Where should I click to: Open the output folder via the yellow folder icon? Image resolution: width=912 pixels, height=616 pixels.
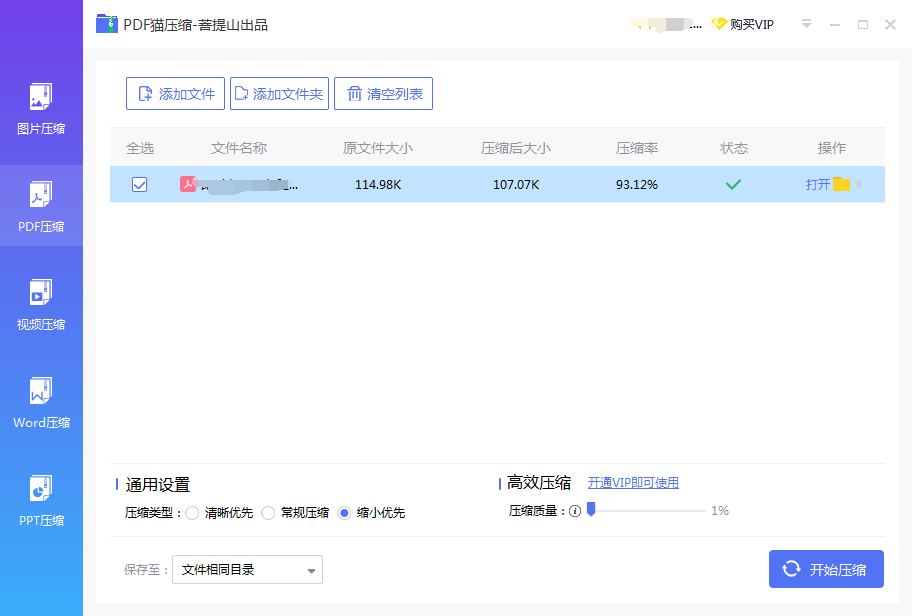[841, 184]
